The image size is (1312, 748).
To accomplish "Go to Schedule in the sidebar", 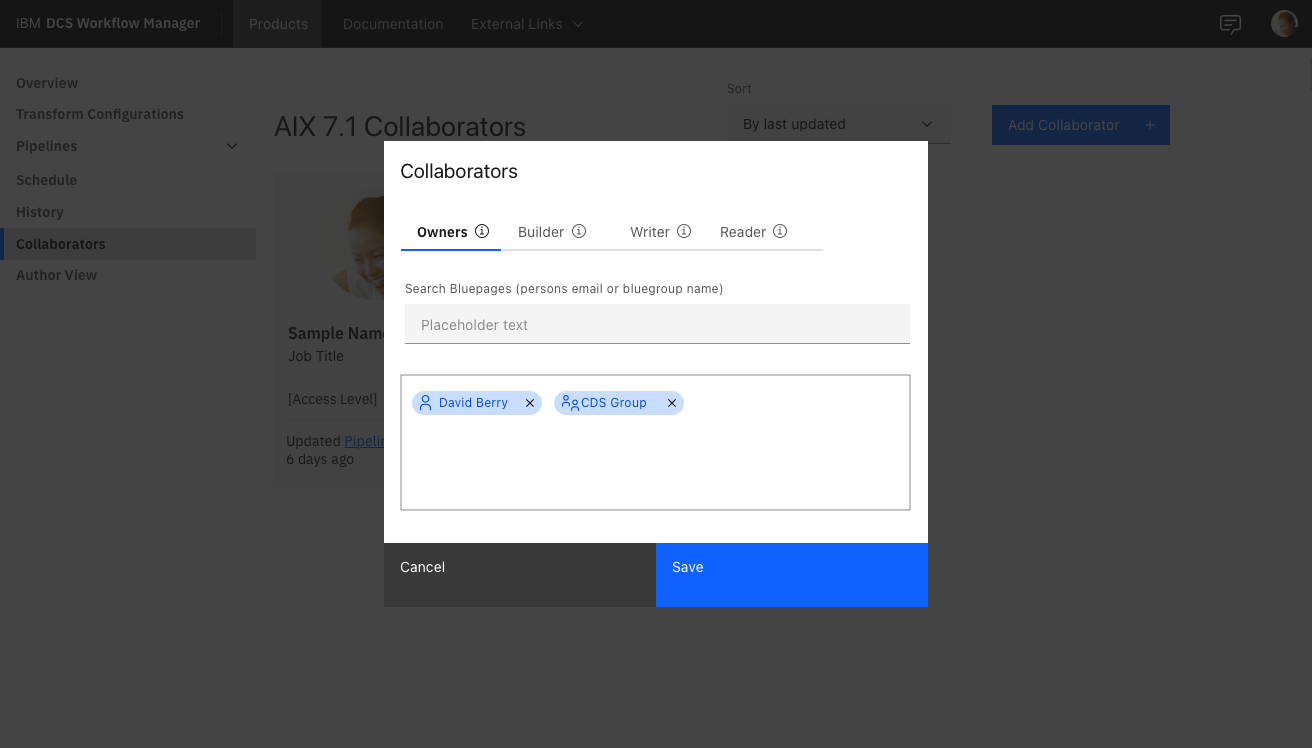I will point(46,180).
